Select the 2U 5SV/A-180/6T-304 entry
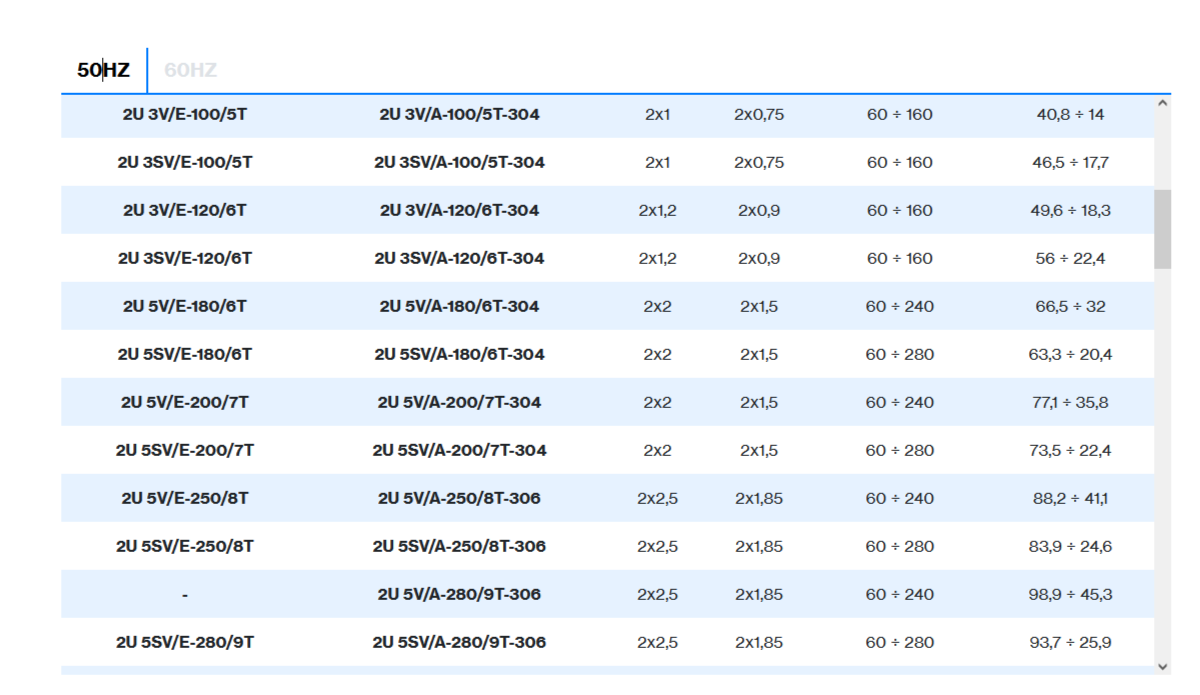The width and height of the screenshot is (1200, 695). 459,354
